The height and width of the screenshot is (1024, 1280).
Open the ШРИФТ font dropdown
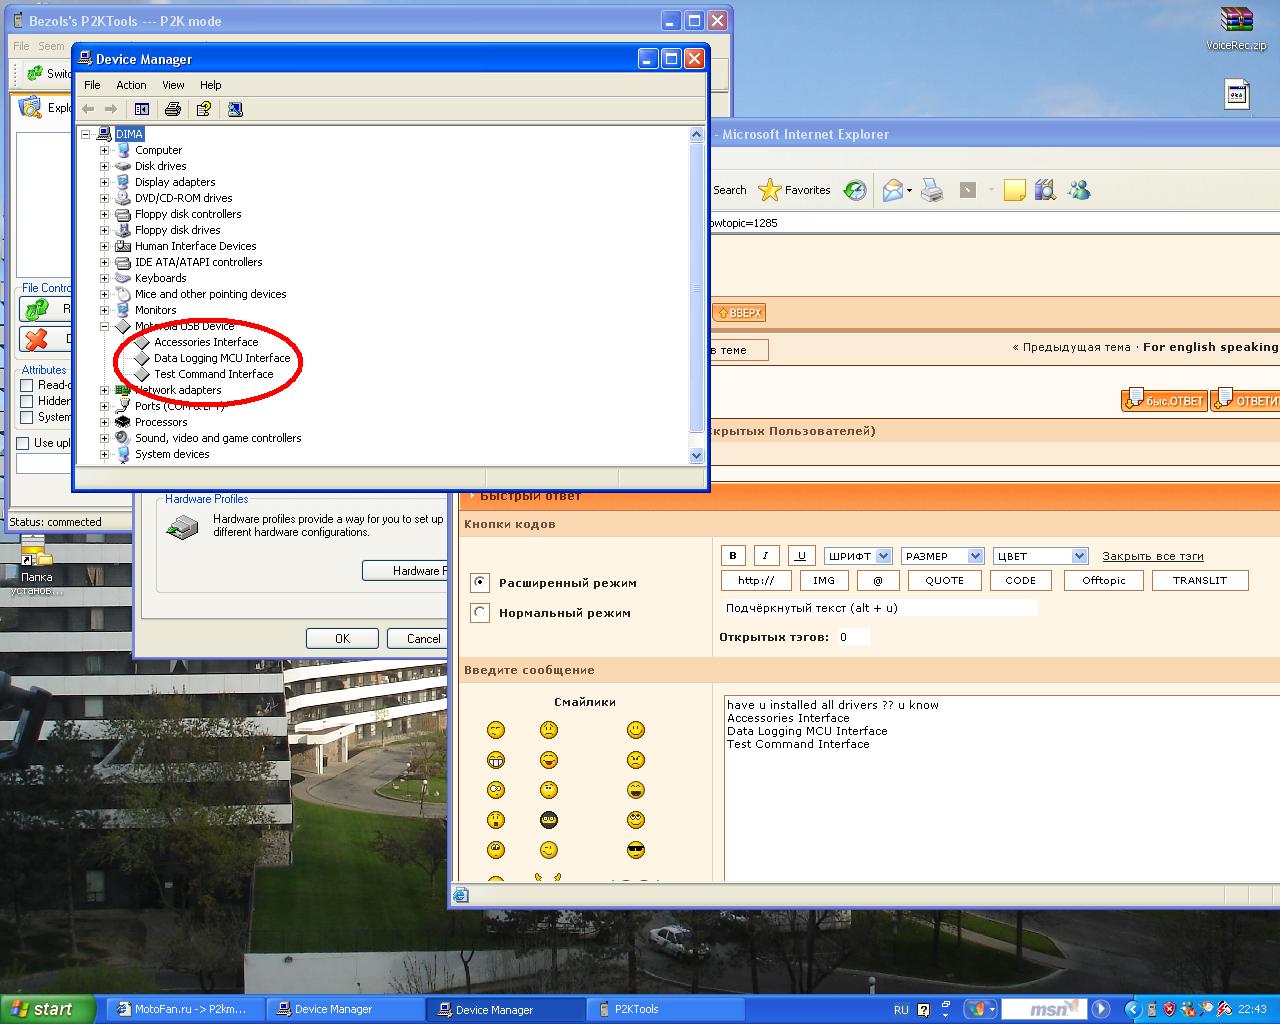(858, 556)
